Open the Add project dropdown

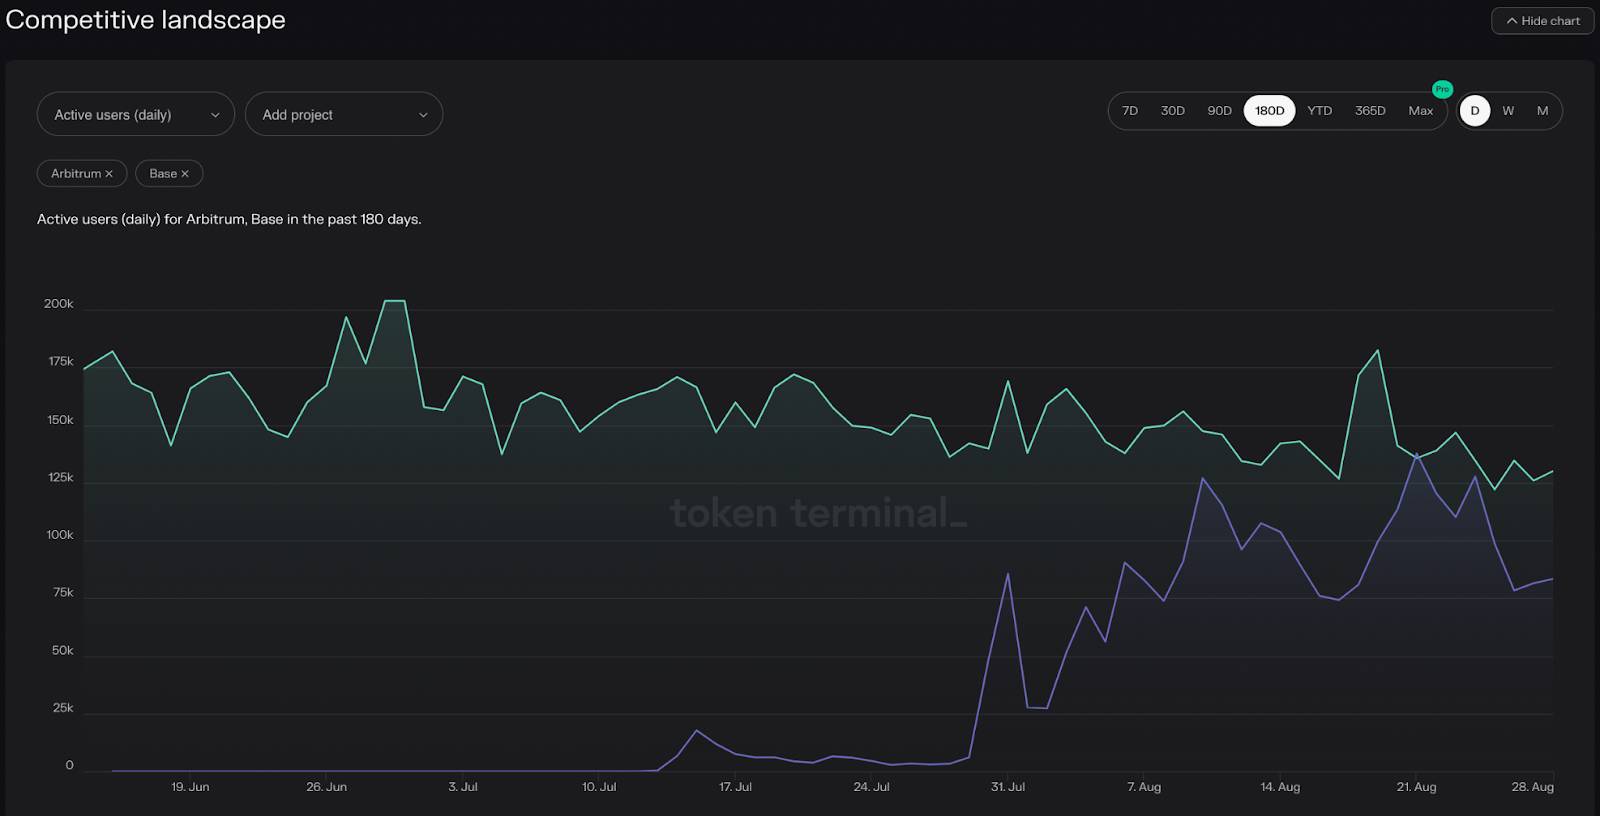pyautogui.click(x=344, y=115)
